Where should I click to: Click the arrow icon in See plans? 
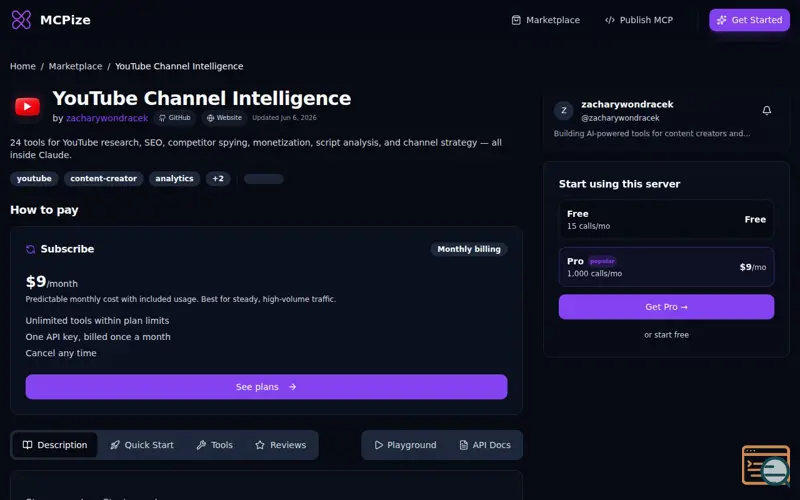click(x=292, y=387)
